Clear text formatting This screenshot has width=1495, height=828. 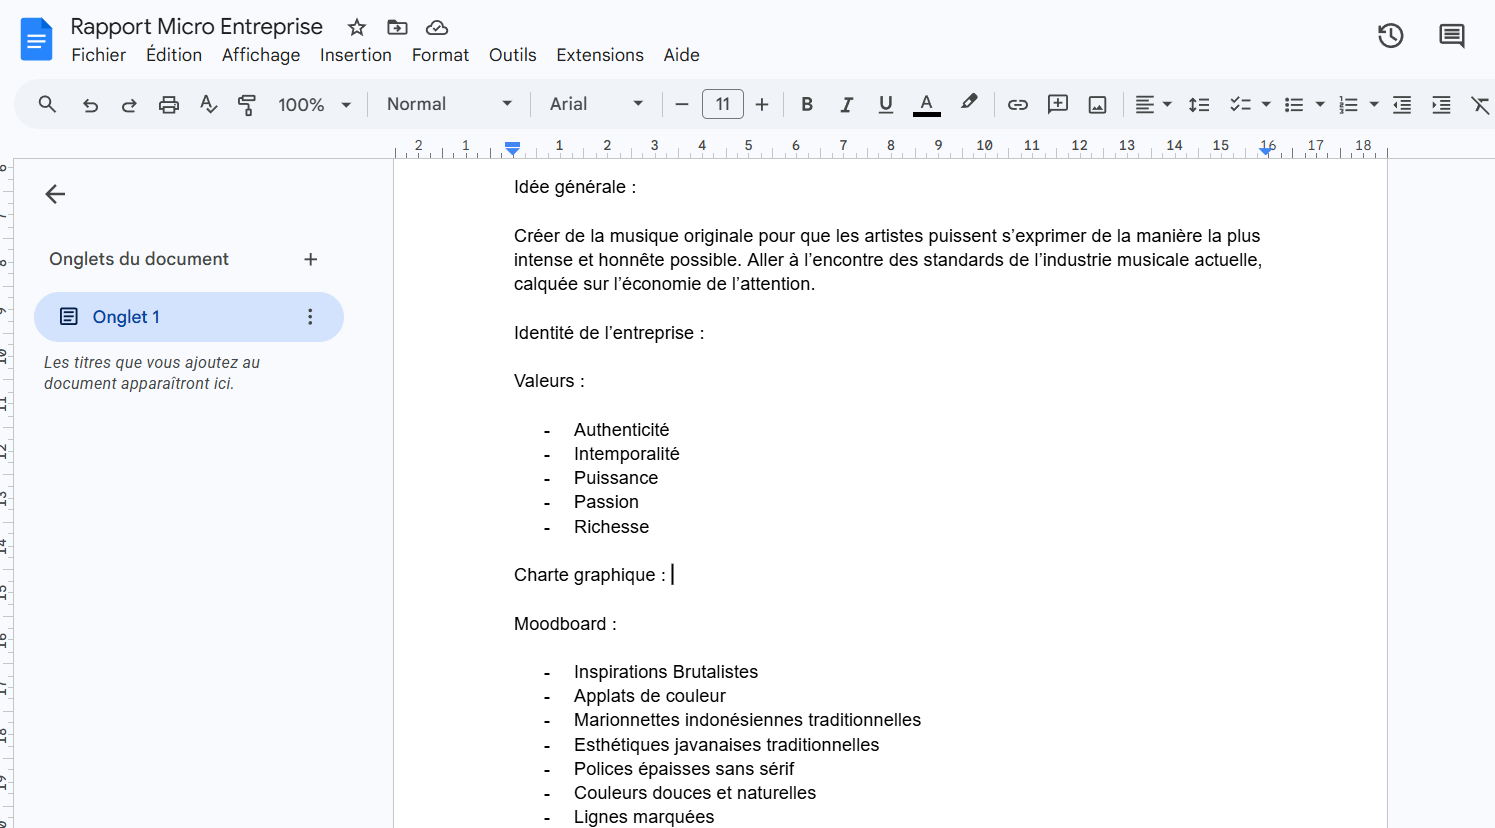click(x=1481, y=104)
